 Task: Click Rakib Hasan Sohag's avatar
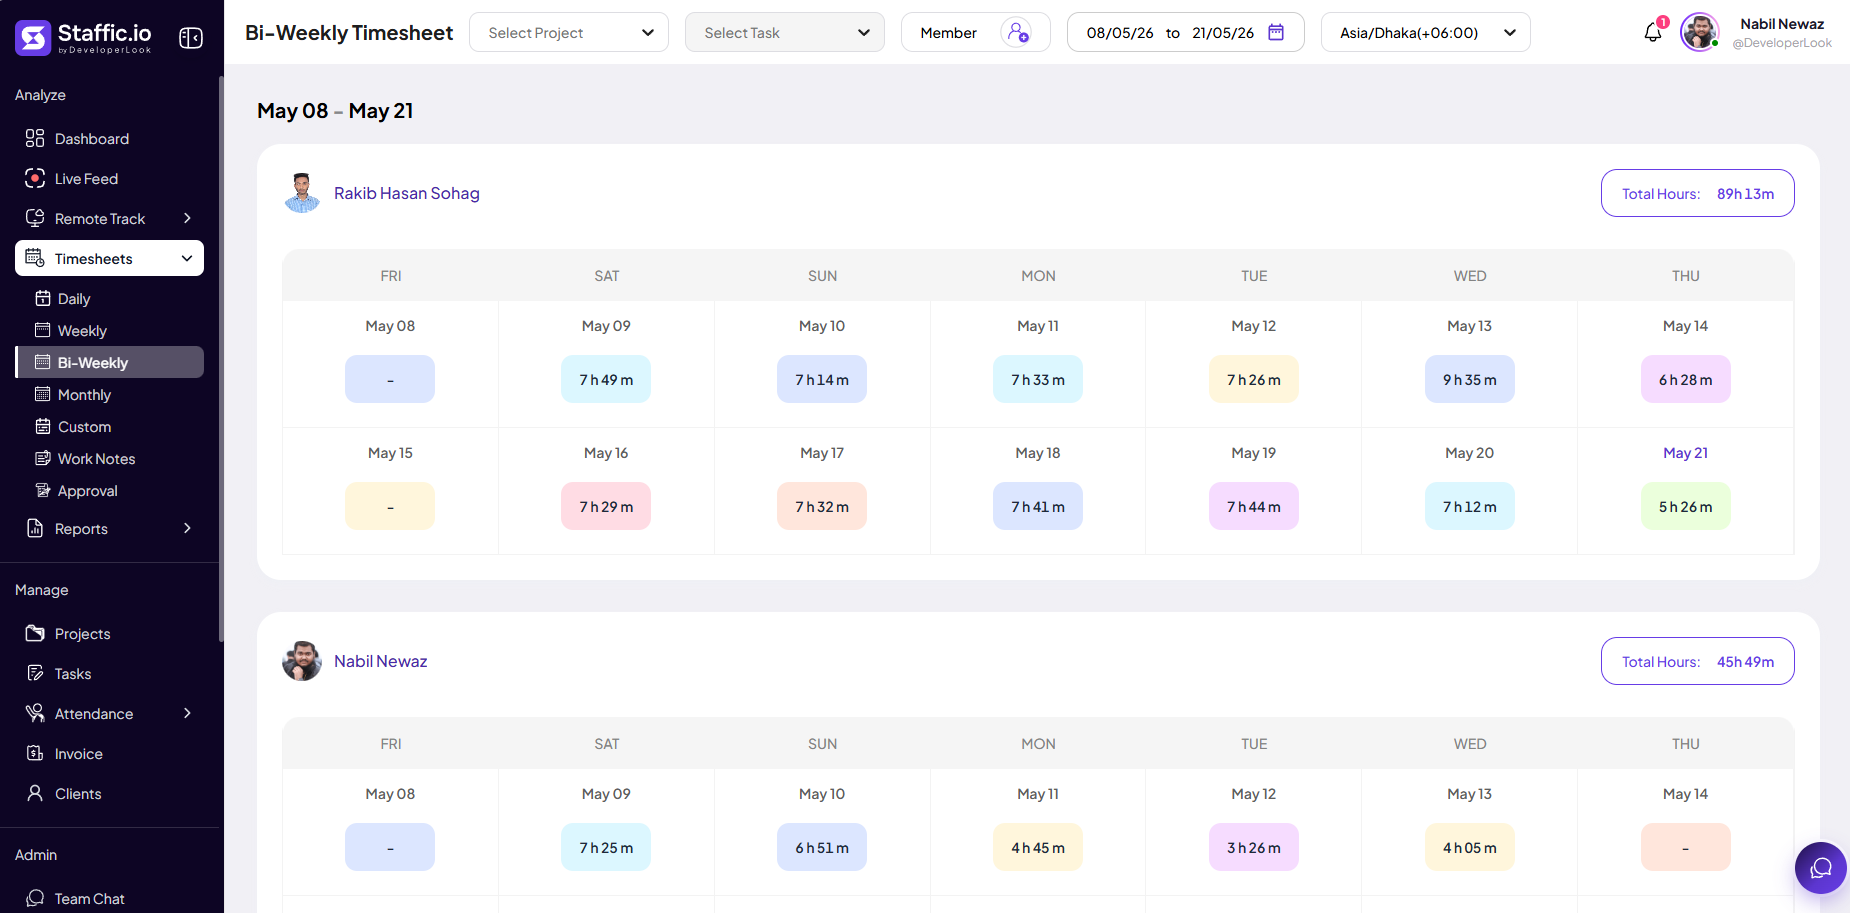point(302,193)
